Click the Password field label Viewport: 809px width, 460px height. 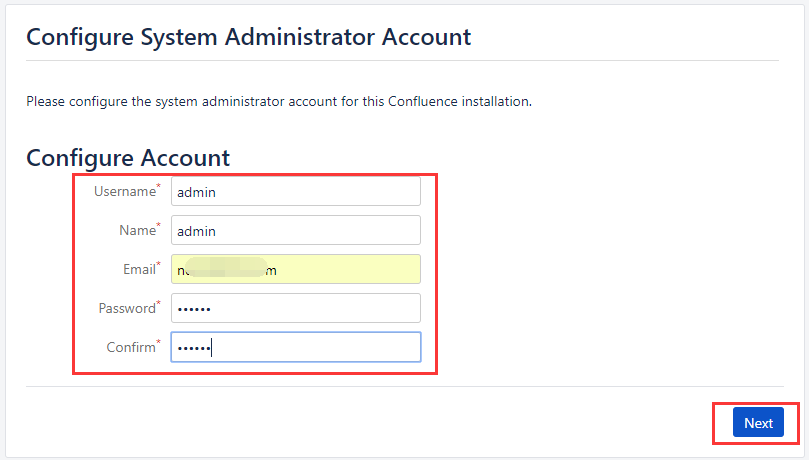pos(127,308)
